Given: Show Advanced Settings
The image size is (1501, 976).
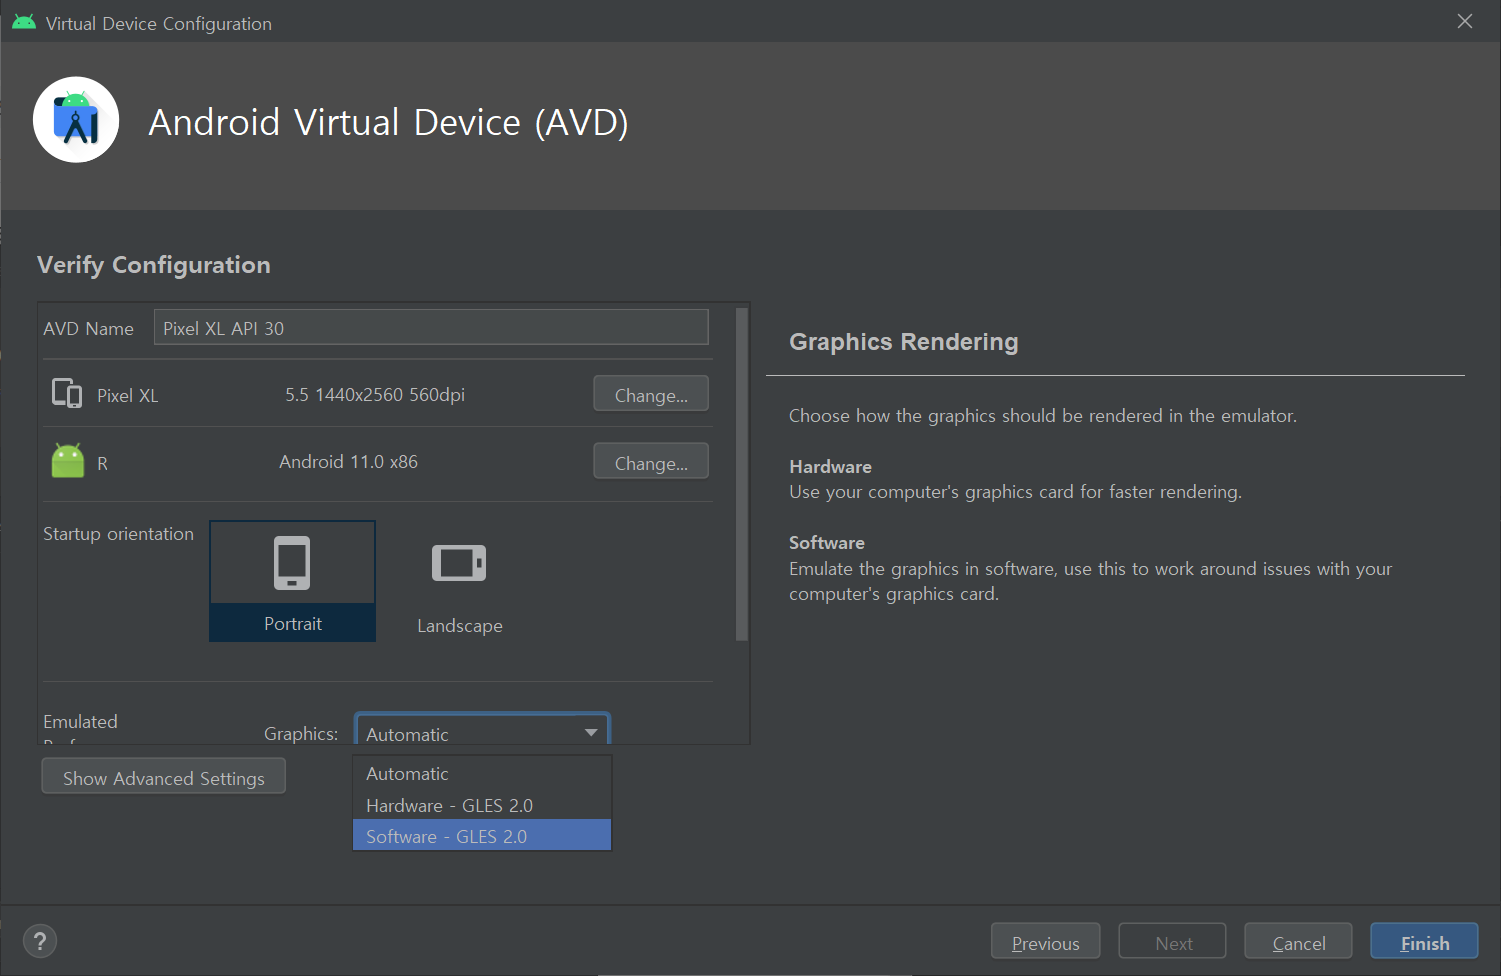Looking at the screenshot, I should point(164,777).
